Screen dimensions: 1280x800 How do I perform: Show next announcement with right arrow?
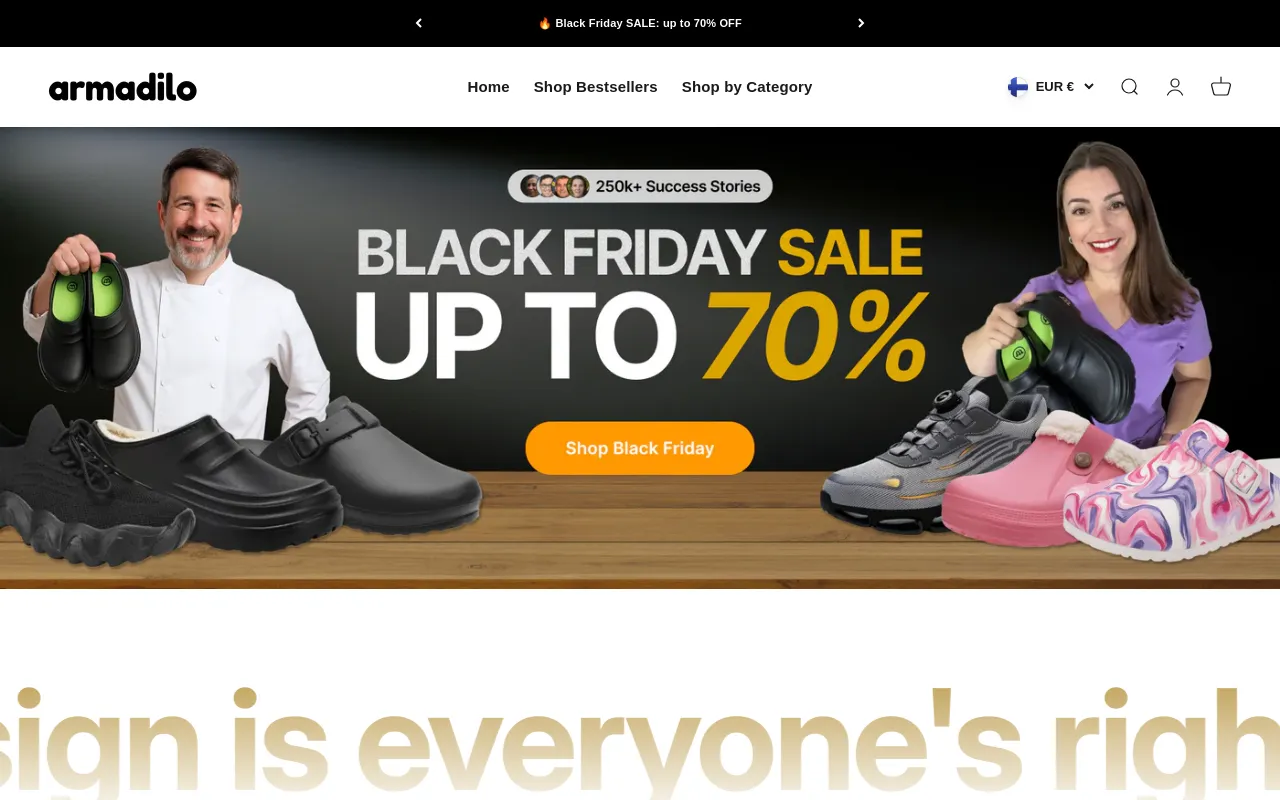[x=861, y=23]
